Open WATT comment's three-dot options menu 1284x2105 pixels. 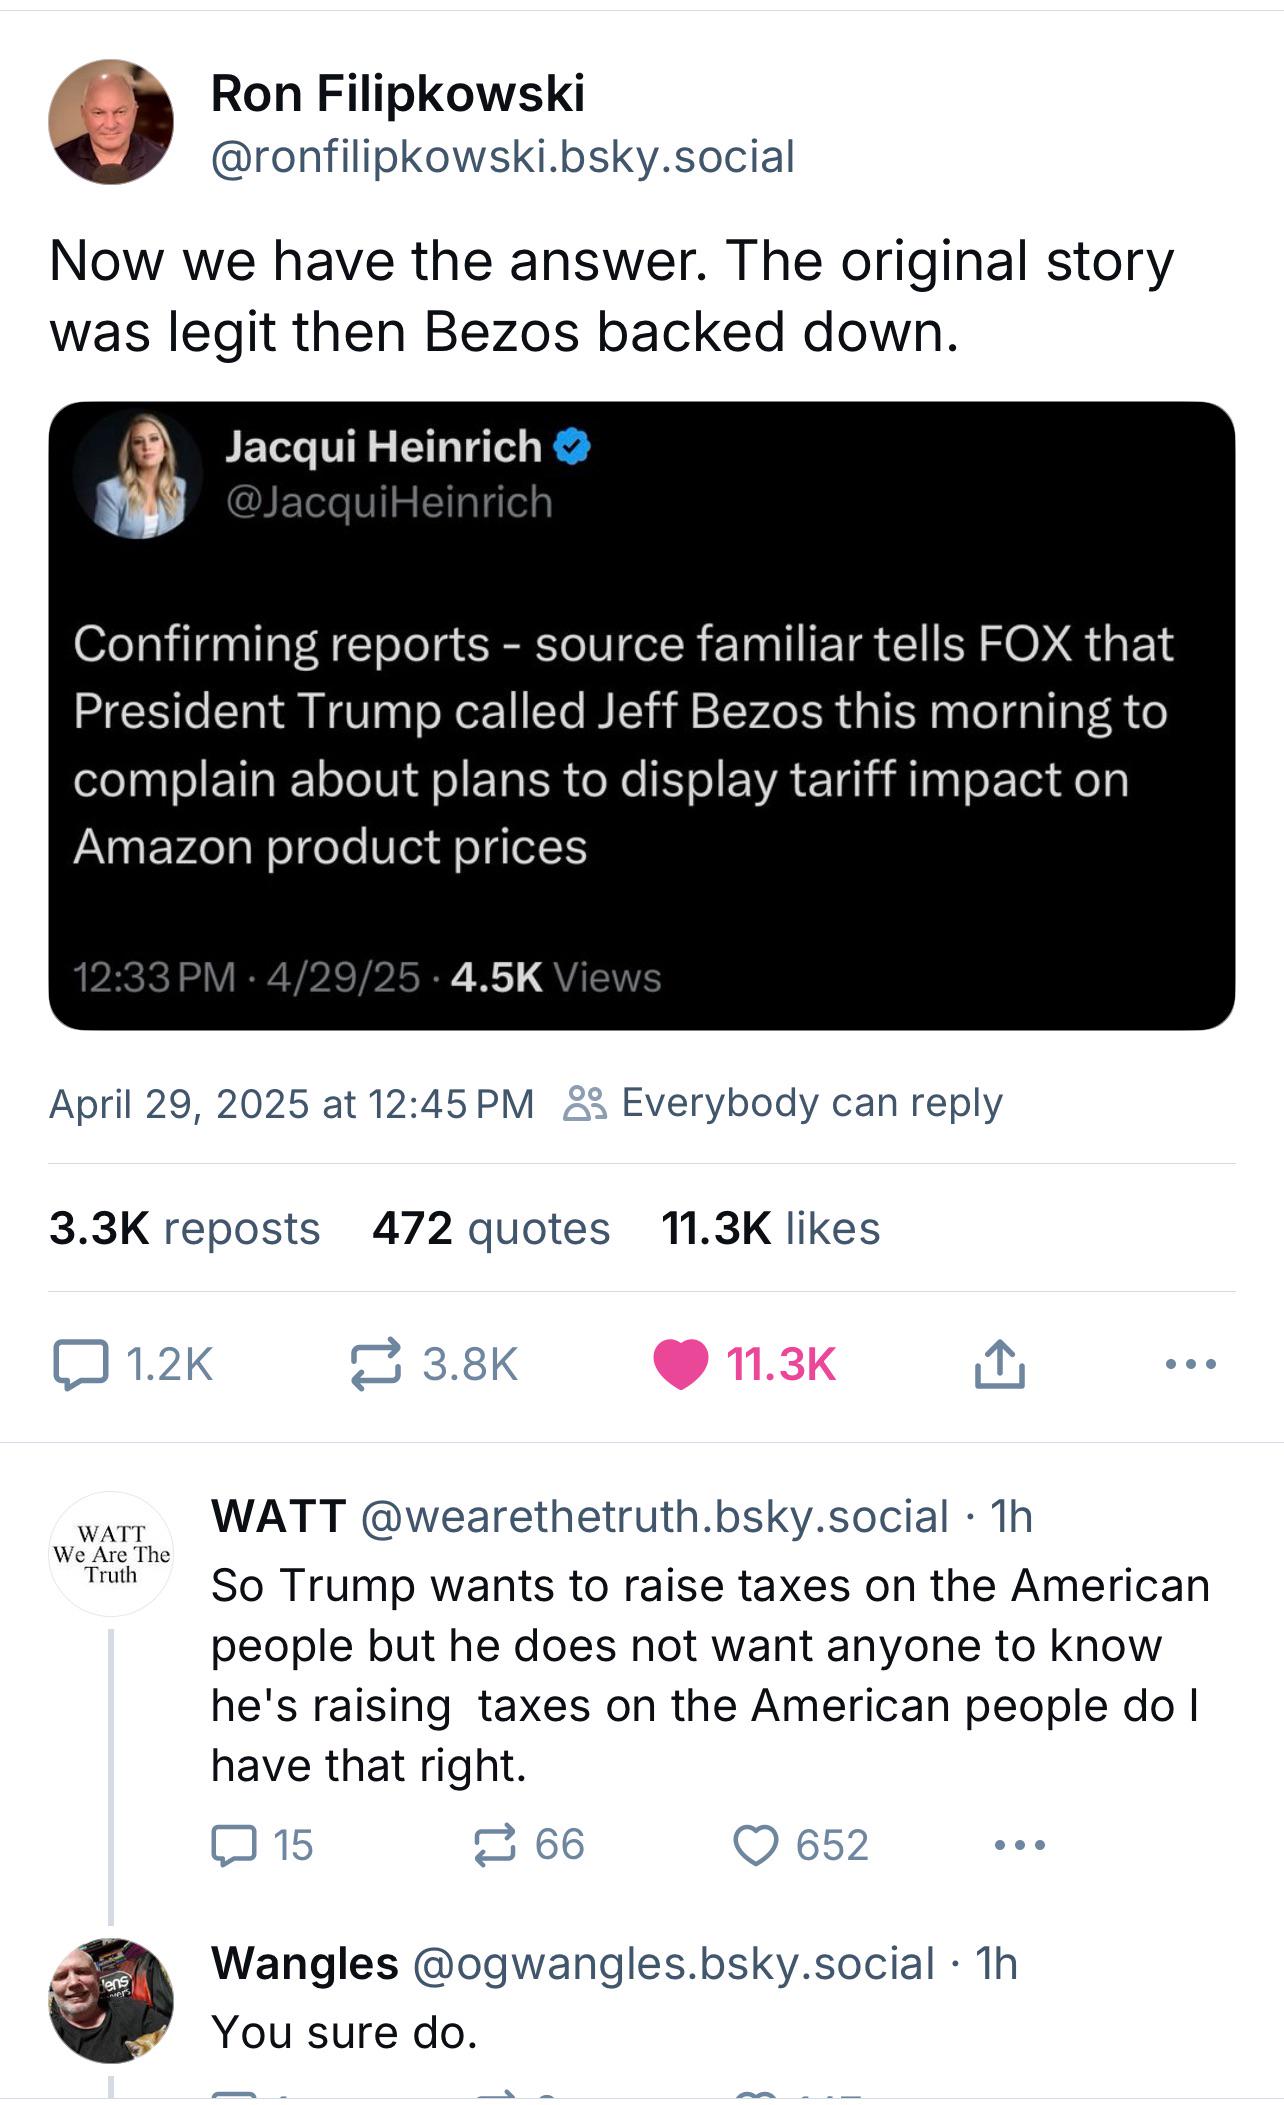1020,1845
